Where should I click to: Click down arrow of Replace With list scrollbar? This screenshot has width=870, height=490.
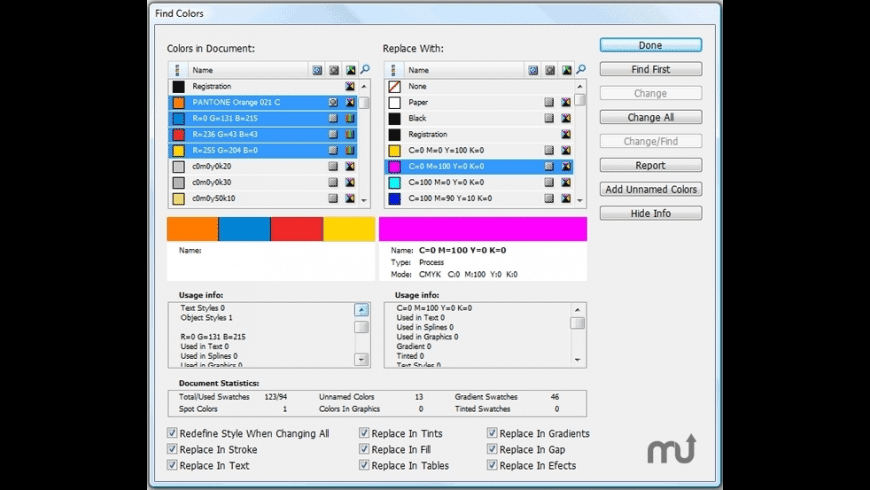pyautogui.click(x=580, y=200)
